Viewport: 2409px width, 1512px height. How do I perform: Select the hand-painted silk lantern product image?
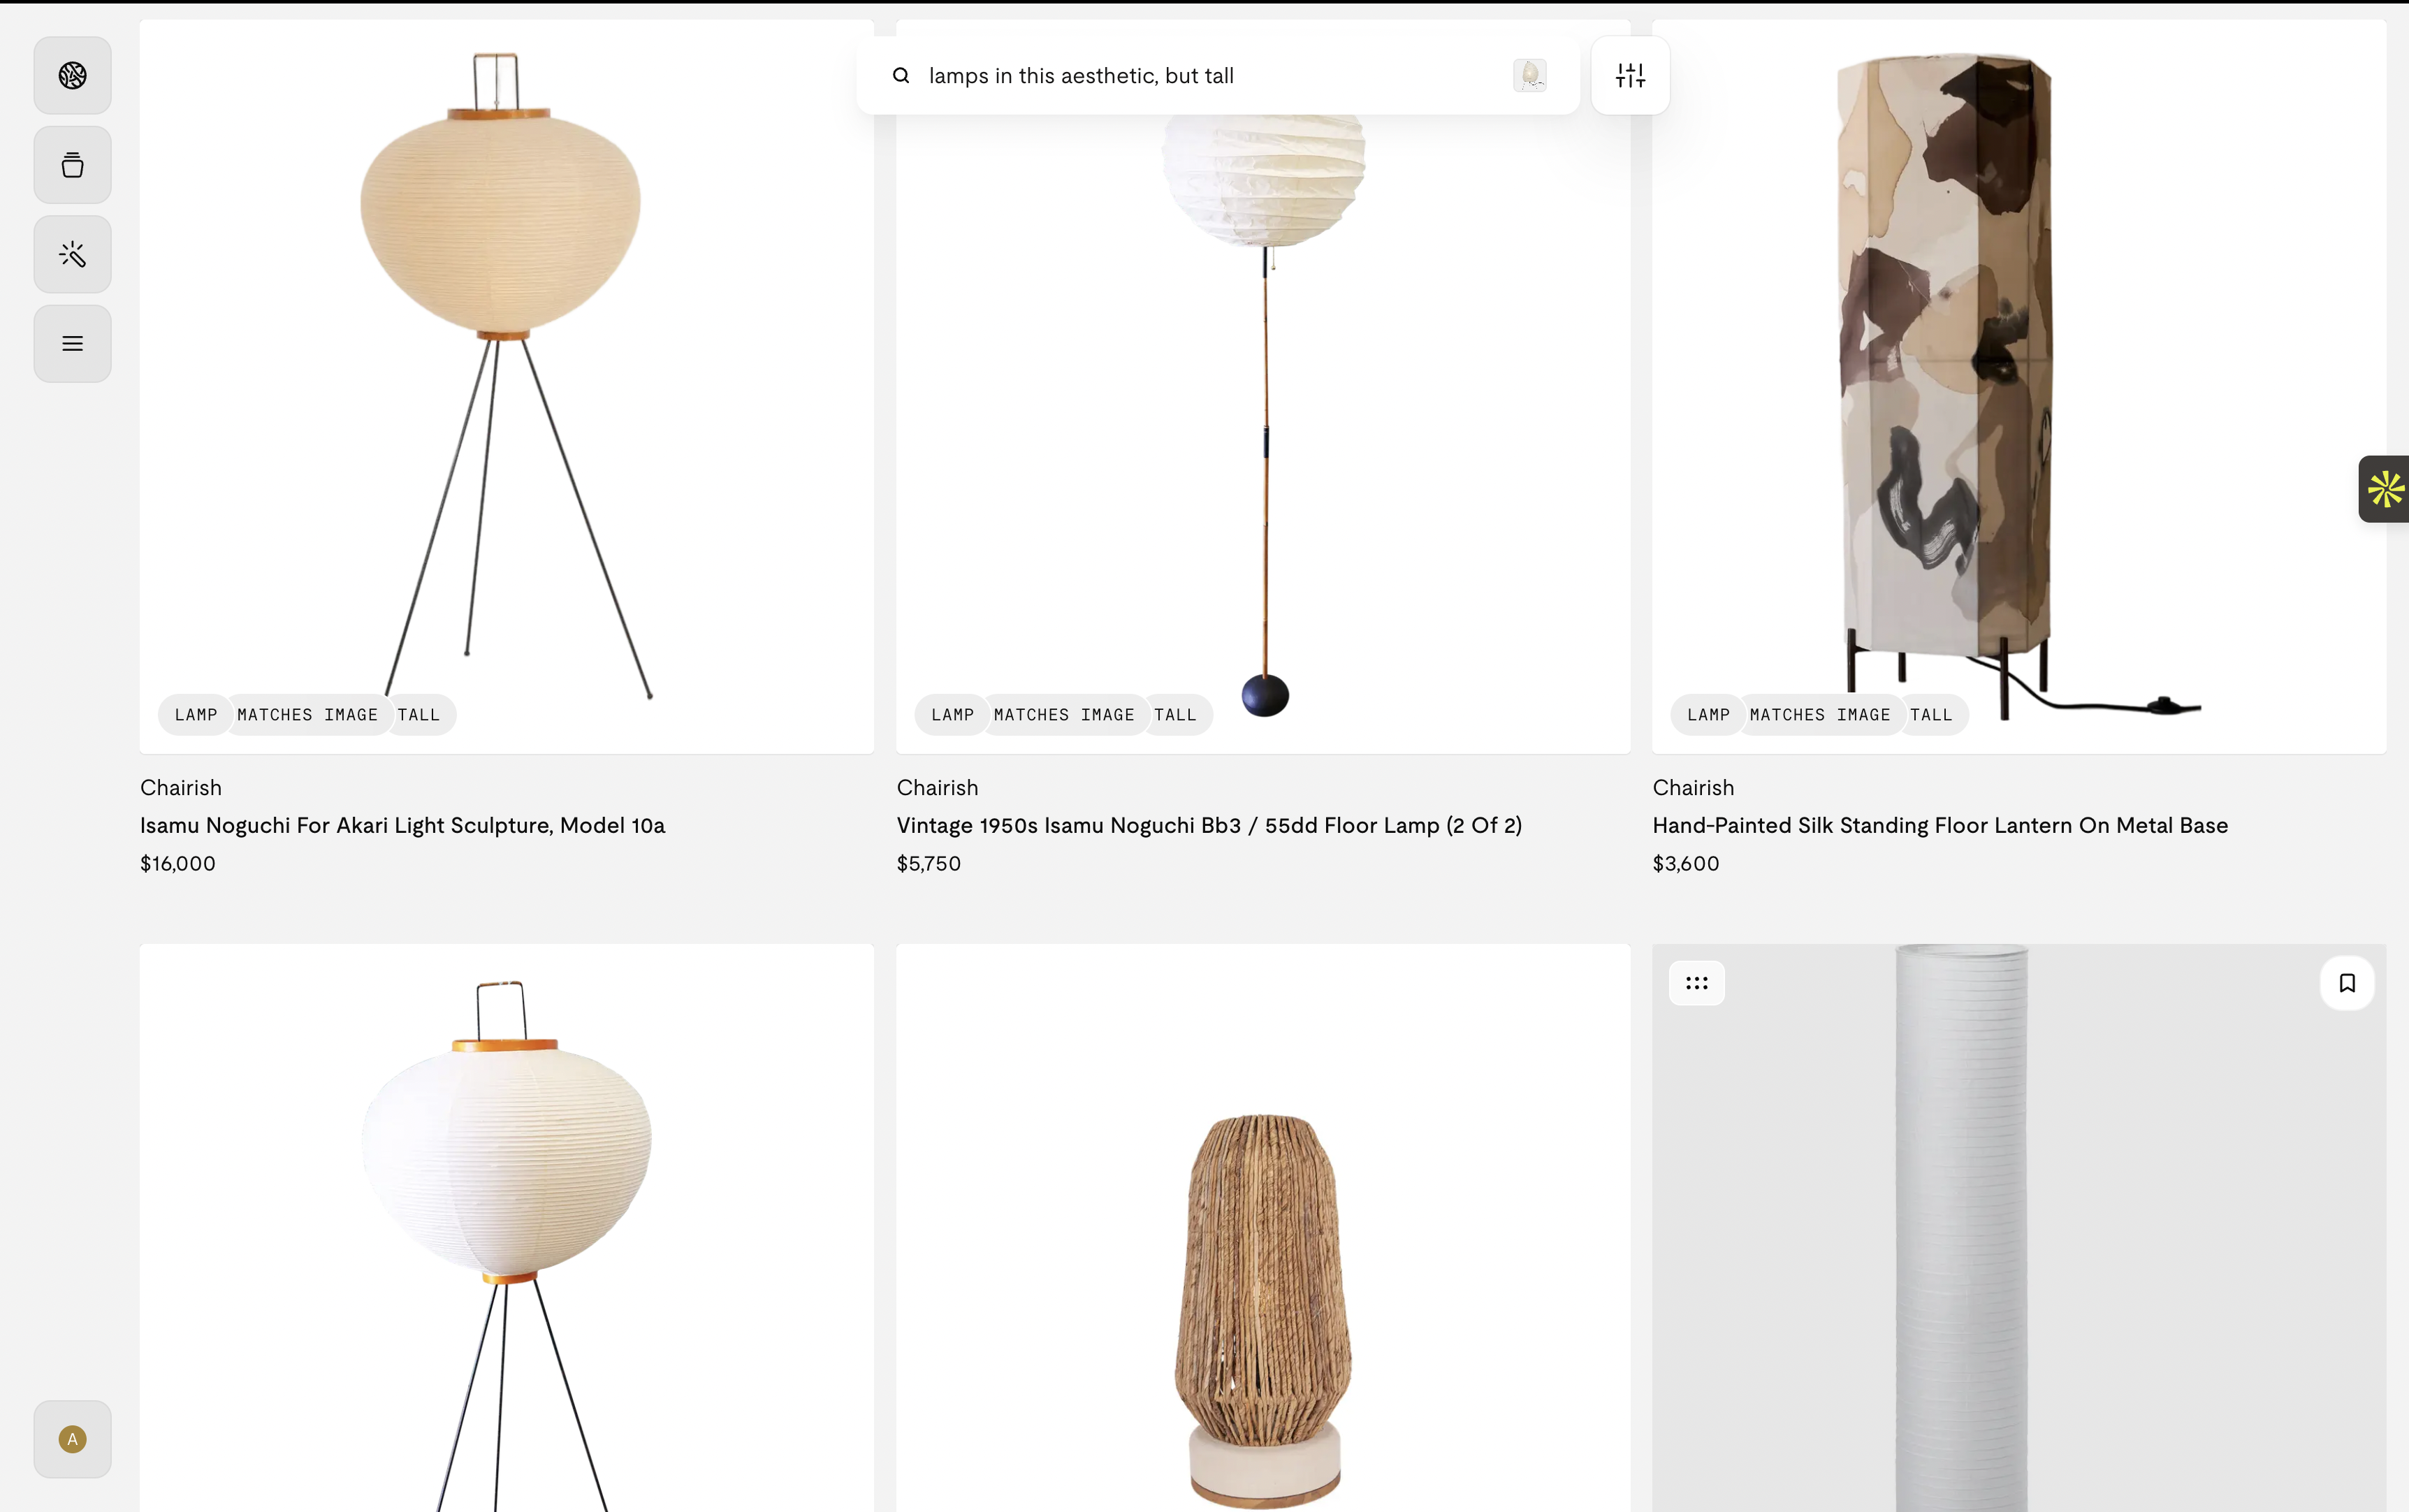(x=2019, y=386)
